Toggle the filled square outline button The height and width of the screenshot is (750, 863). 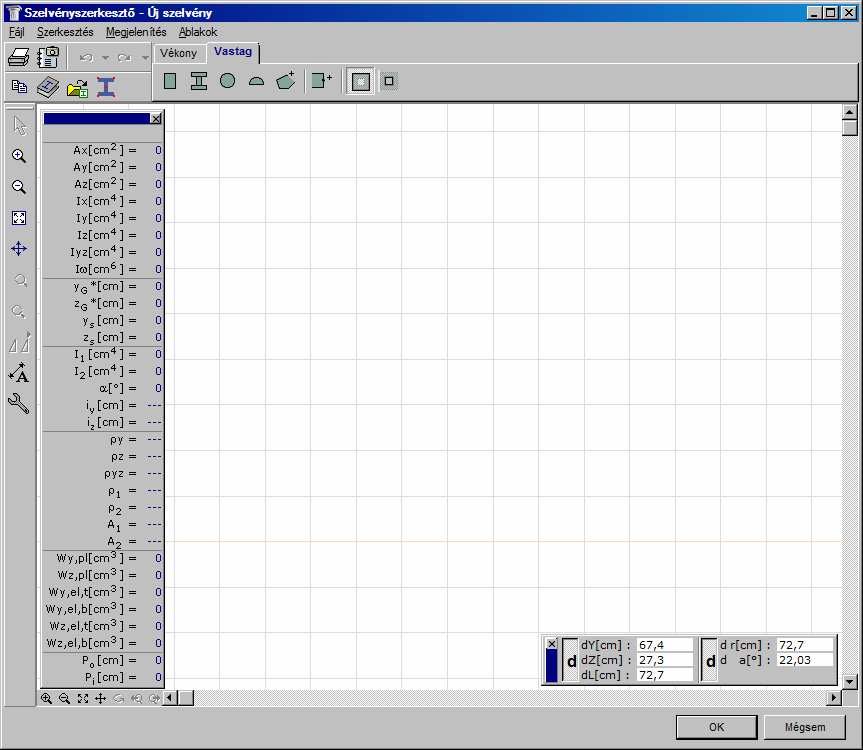click(x=361, y=81)
